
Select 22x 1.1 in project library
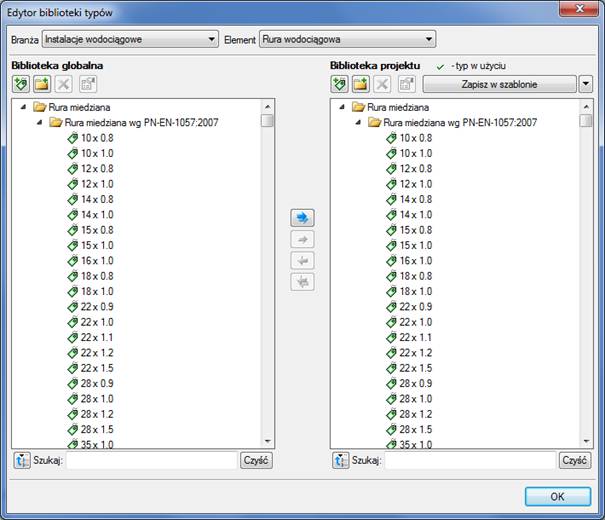coord(416,338)
